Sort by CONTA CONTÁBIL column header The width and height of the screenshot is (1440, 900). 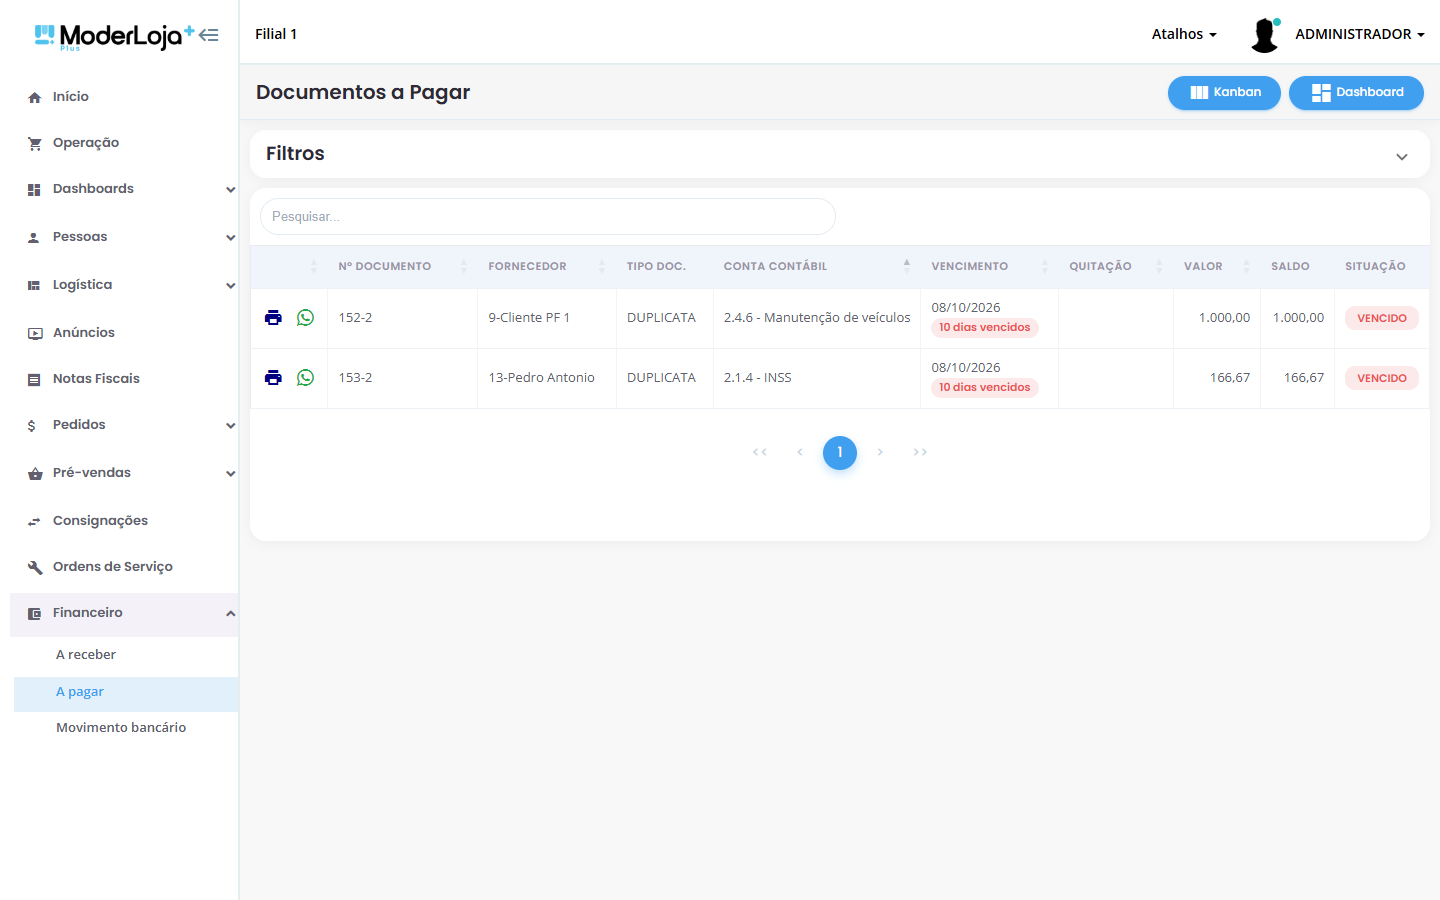[817, 267]
